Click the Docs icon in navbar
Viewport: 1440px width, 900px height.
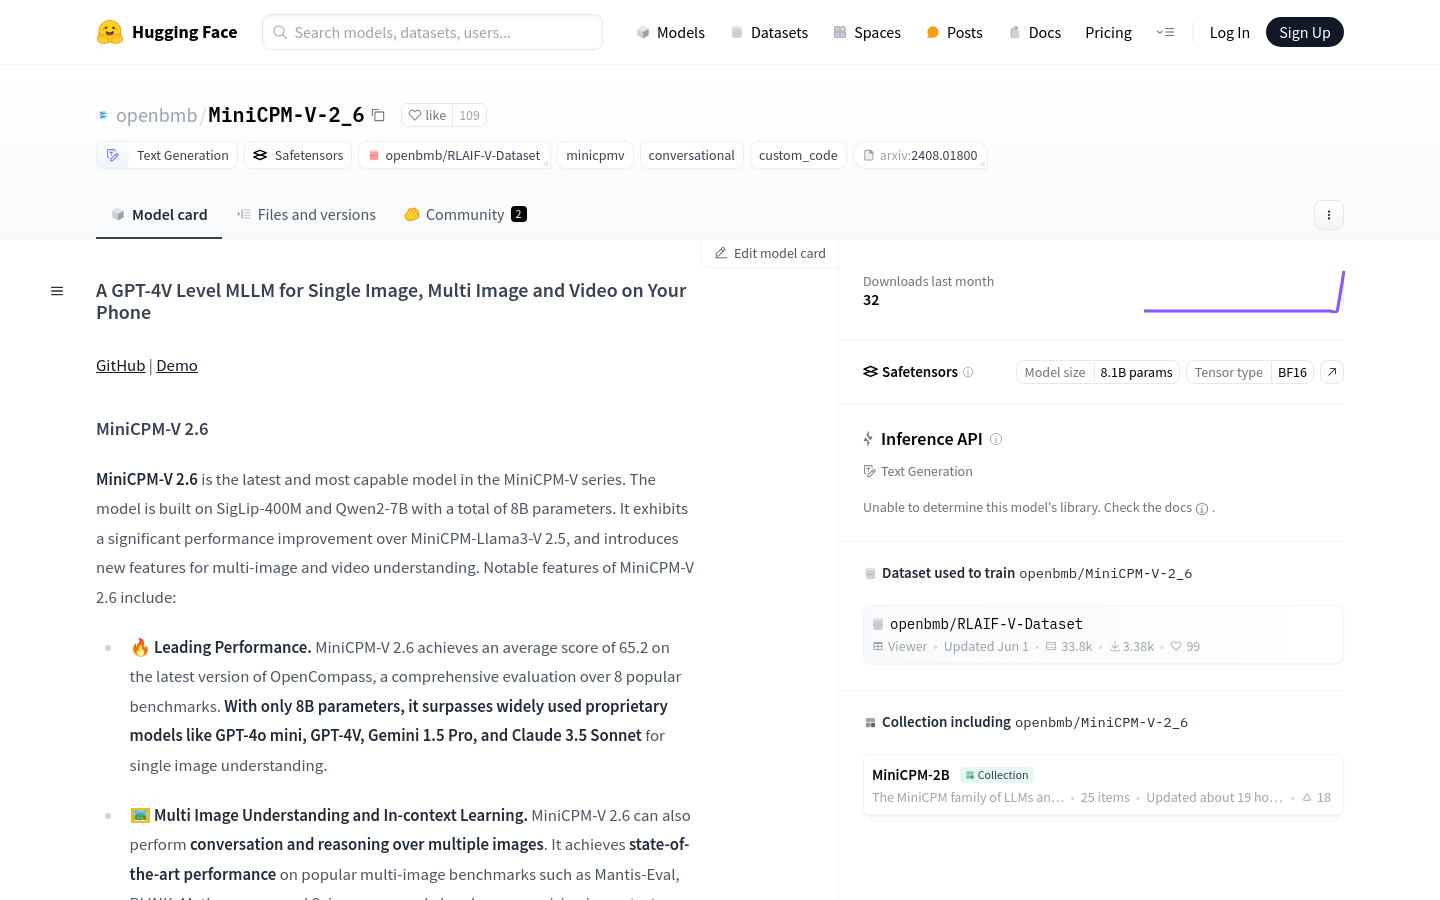[x=1015, y=32]
